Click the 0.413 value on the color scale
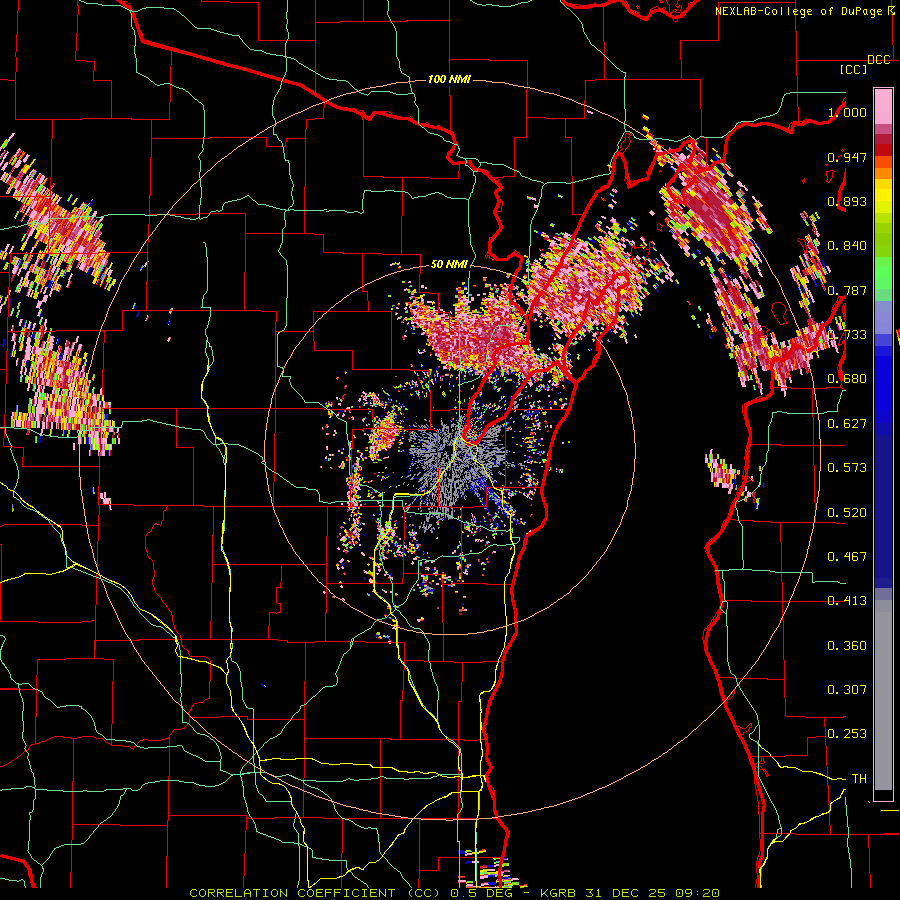 point(847,601)
